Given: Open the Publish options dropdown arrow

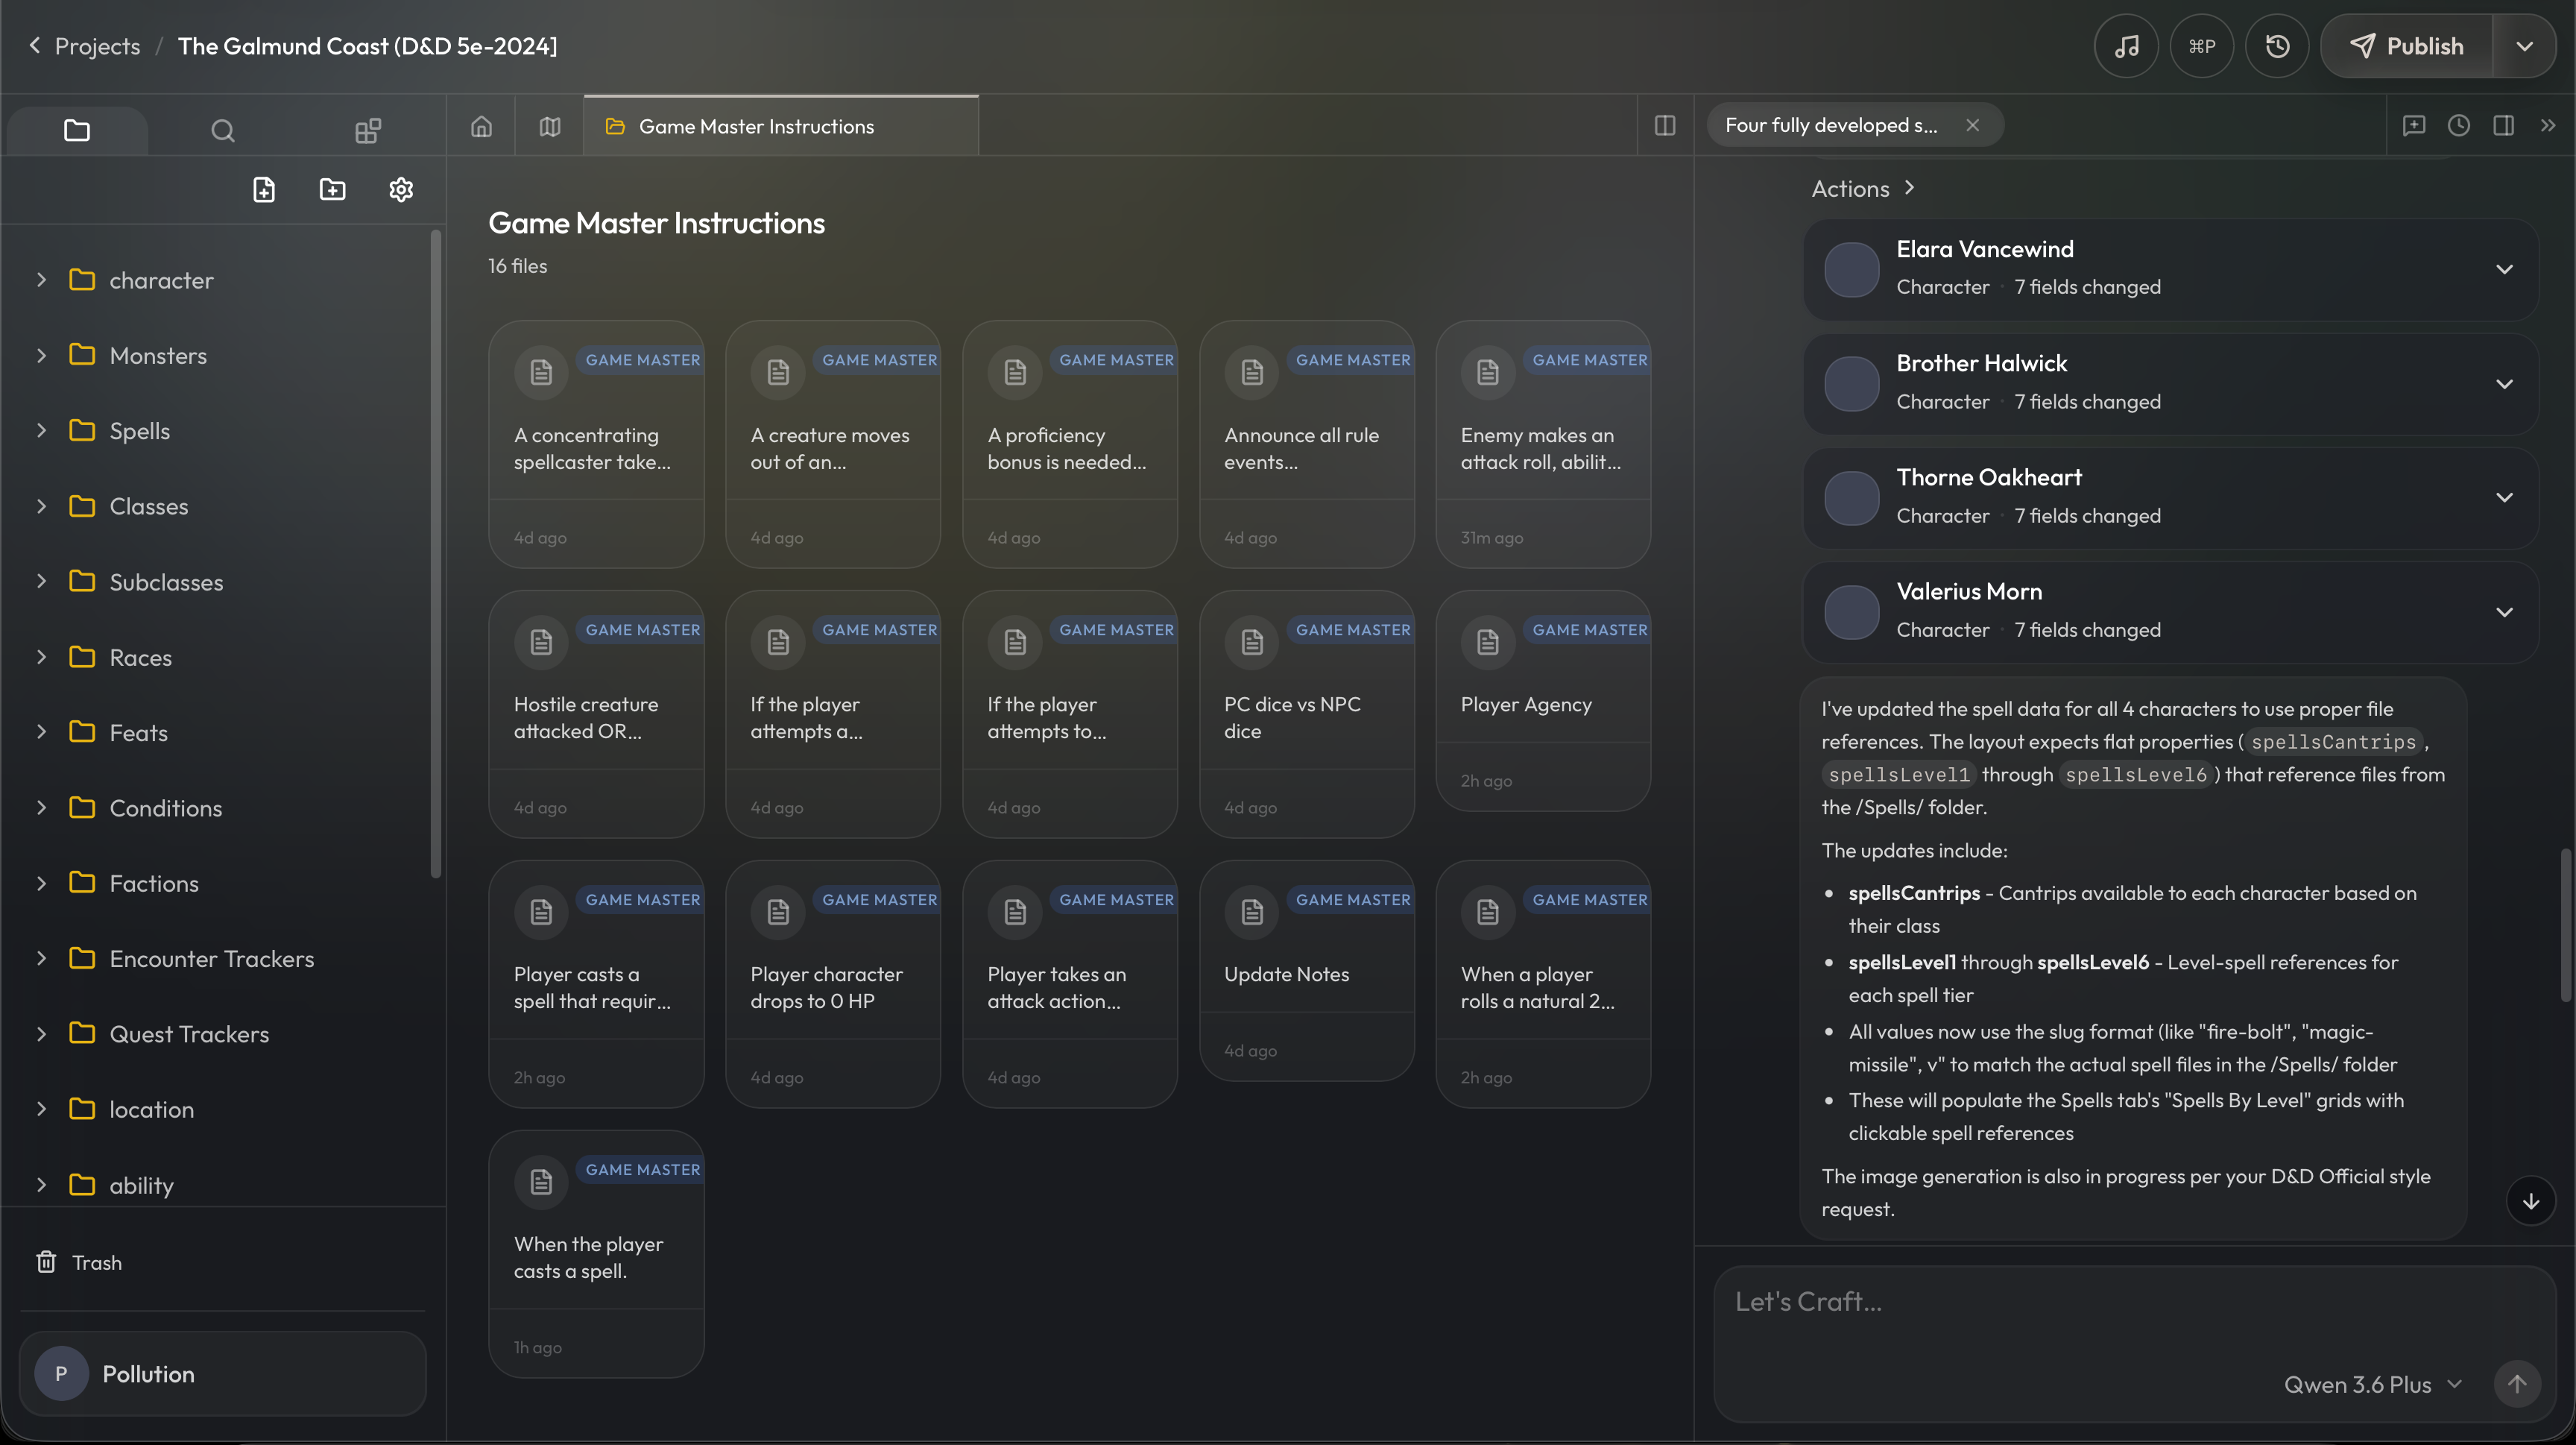Looking at the screenshot, I should (2525, 46).
